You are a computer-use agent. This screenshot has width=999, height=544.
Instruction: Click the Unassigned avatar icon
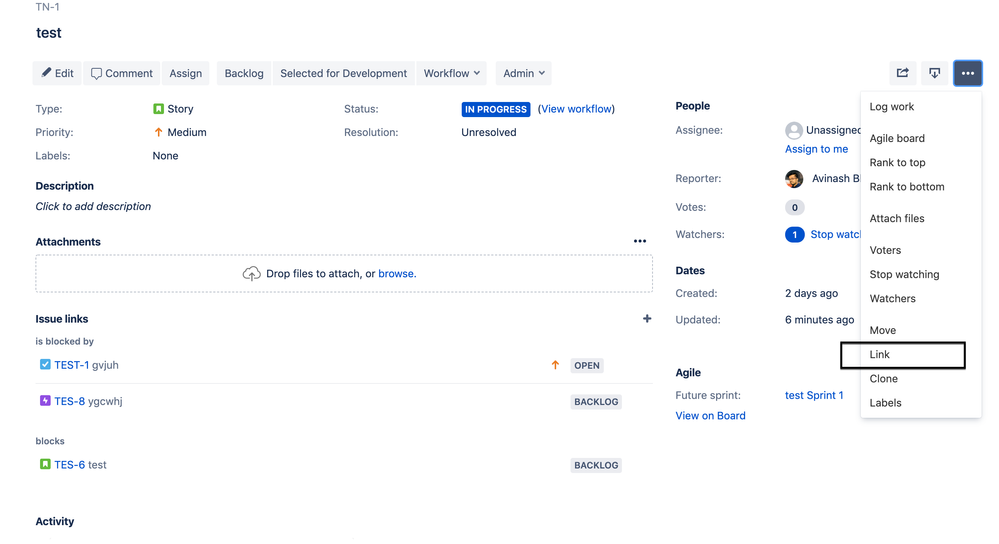[x=794, y=131]
